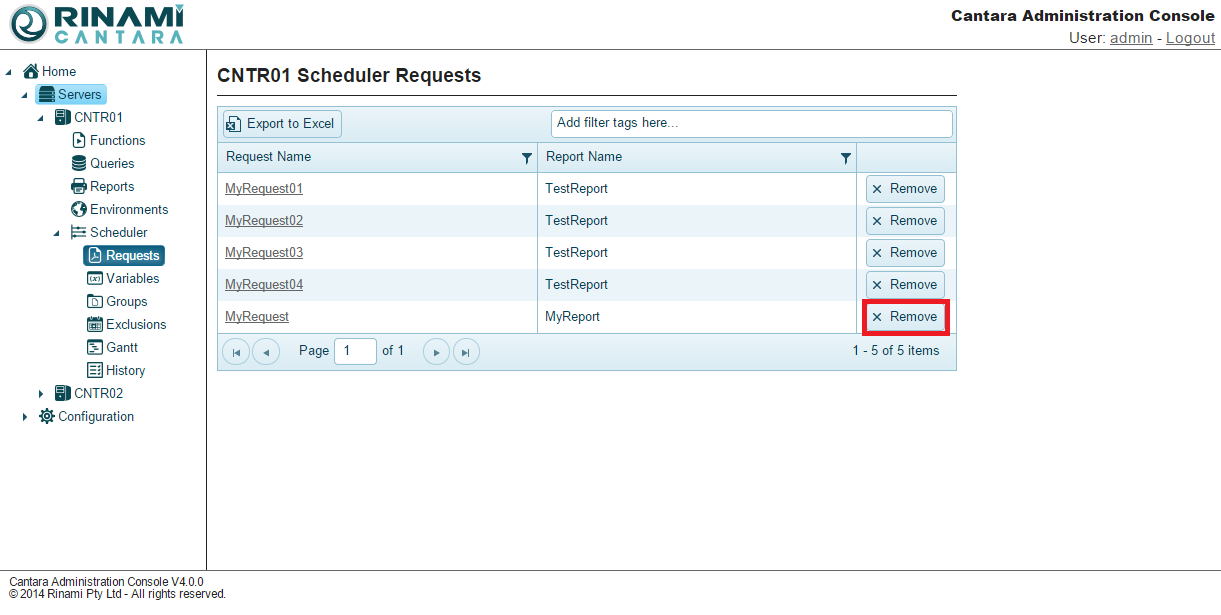Click the Gantt chart icon
Viewport: 1221px width, 615px height.
coord(95,348)
